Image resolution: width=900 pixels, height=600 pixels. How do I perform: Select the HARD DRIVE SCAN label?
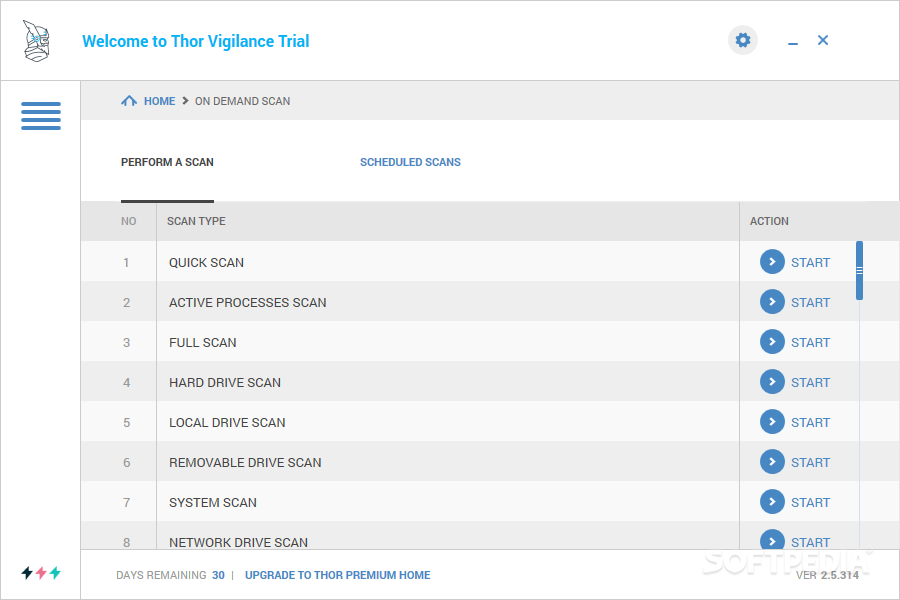click(225, 382)
